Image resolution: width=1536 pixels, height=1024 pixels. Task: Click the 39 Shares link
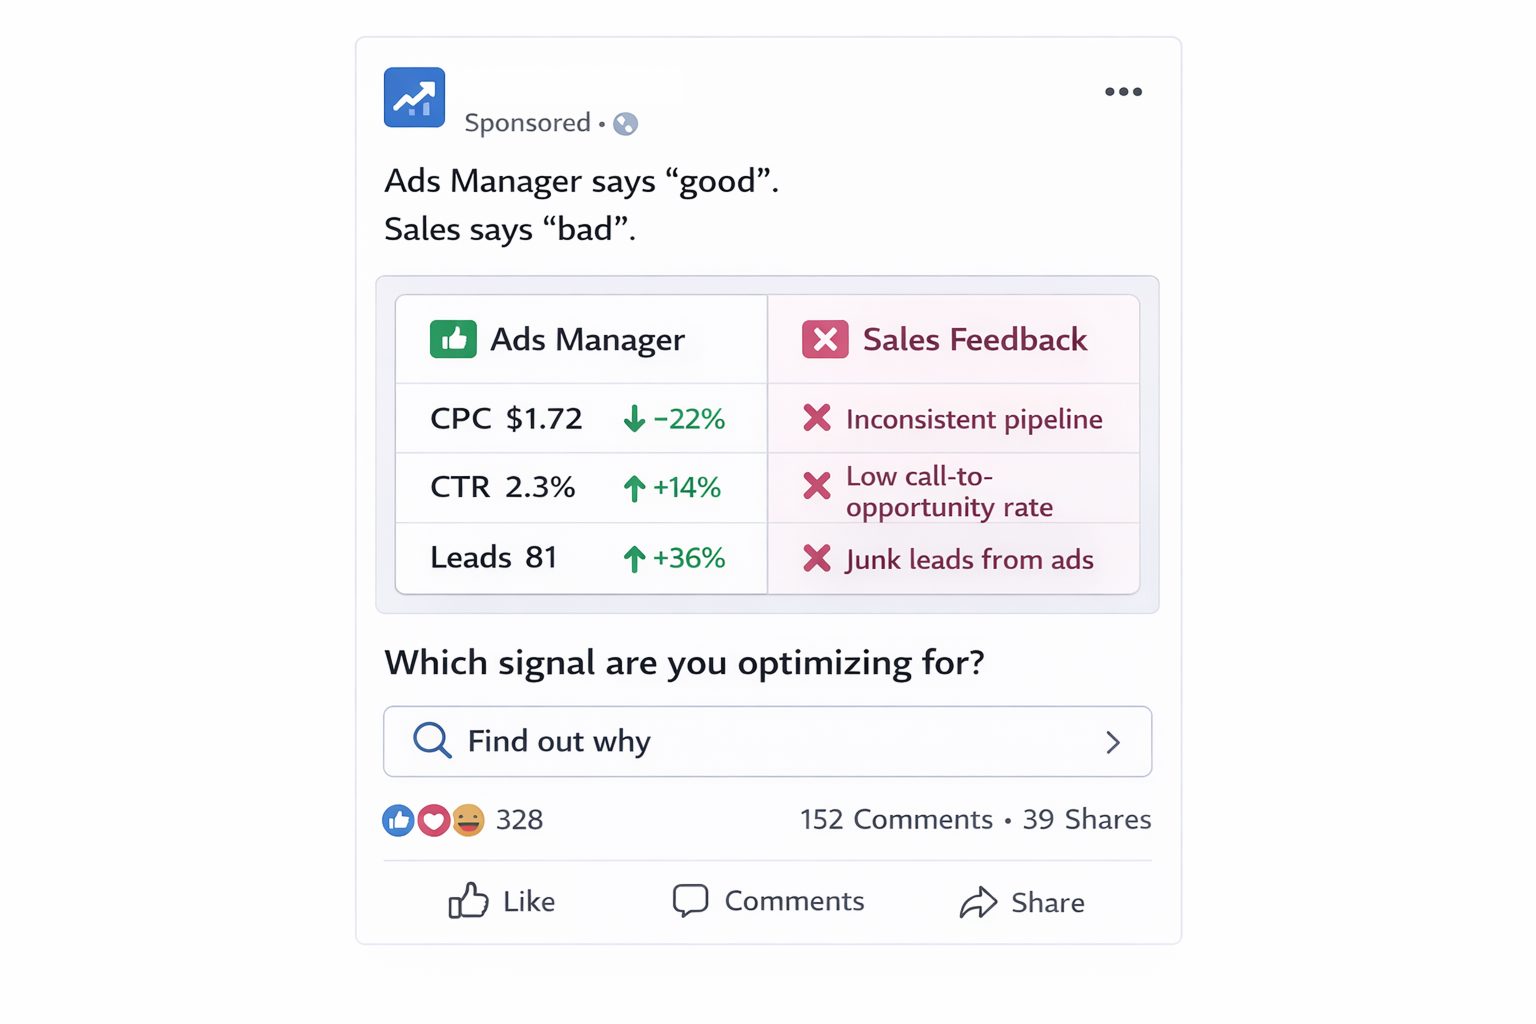[1087, 820]
